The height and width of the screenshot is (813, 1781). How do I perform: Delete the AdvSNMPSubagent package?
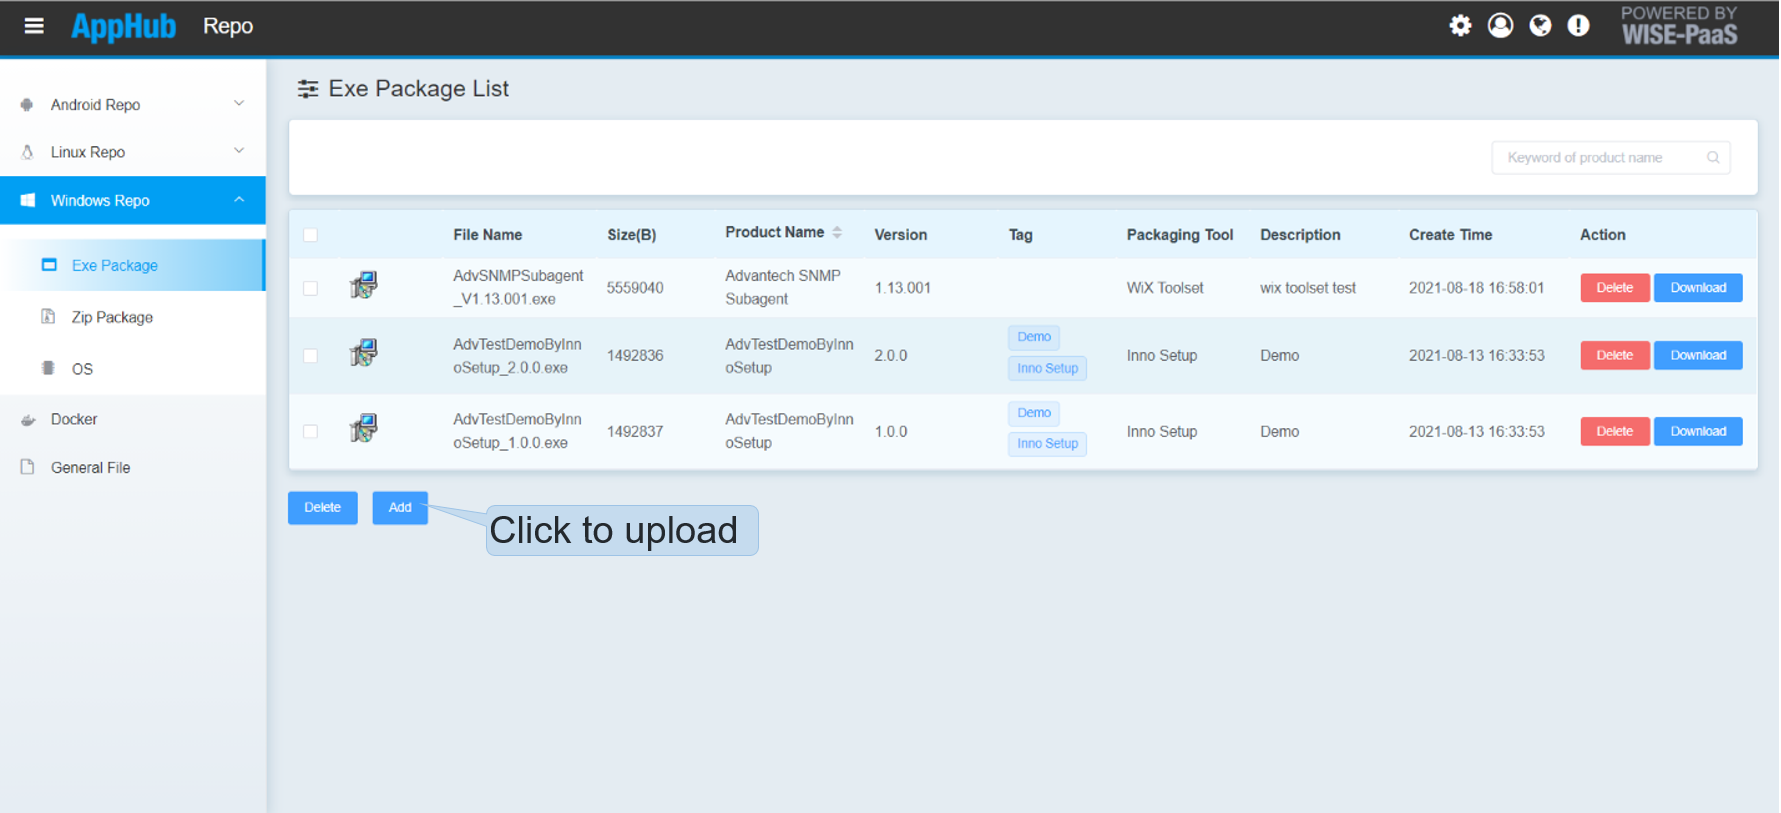[x=1614, y=288]
